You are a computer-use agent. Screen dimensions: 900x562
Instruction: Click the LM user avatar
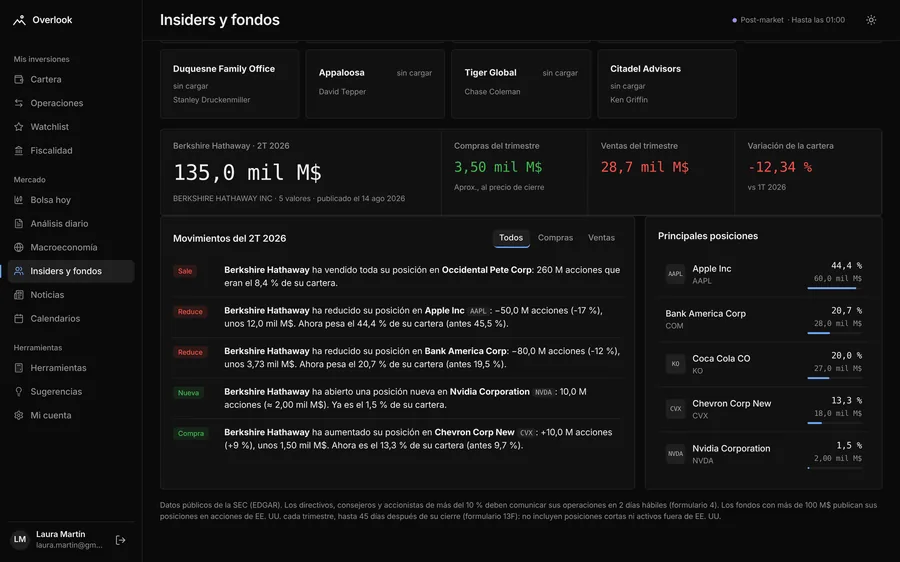point(20,540)
